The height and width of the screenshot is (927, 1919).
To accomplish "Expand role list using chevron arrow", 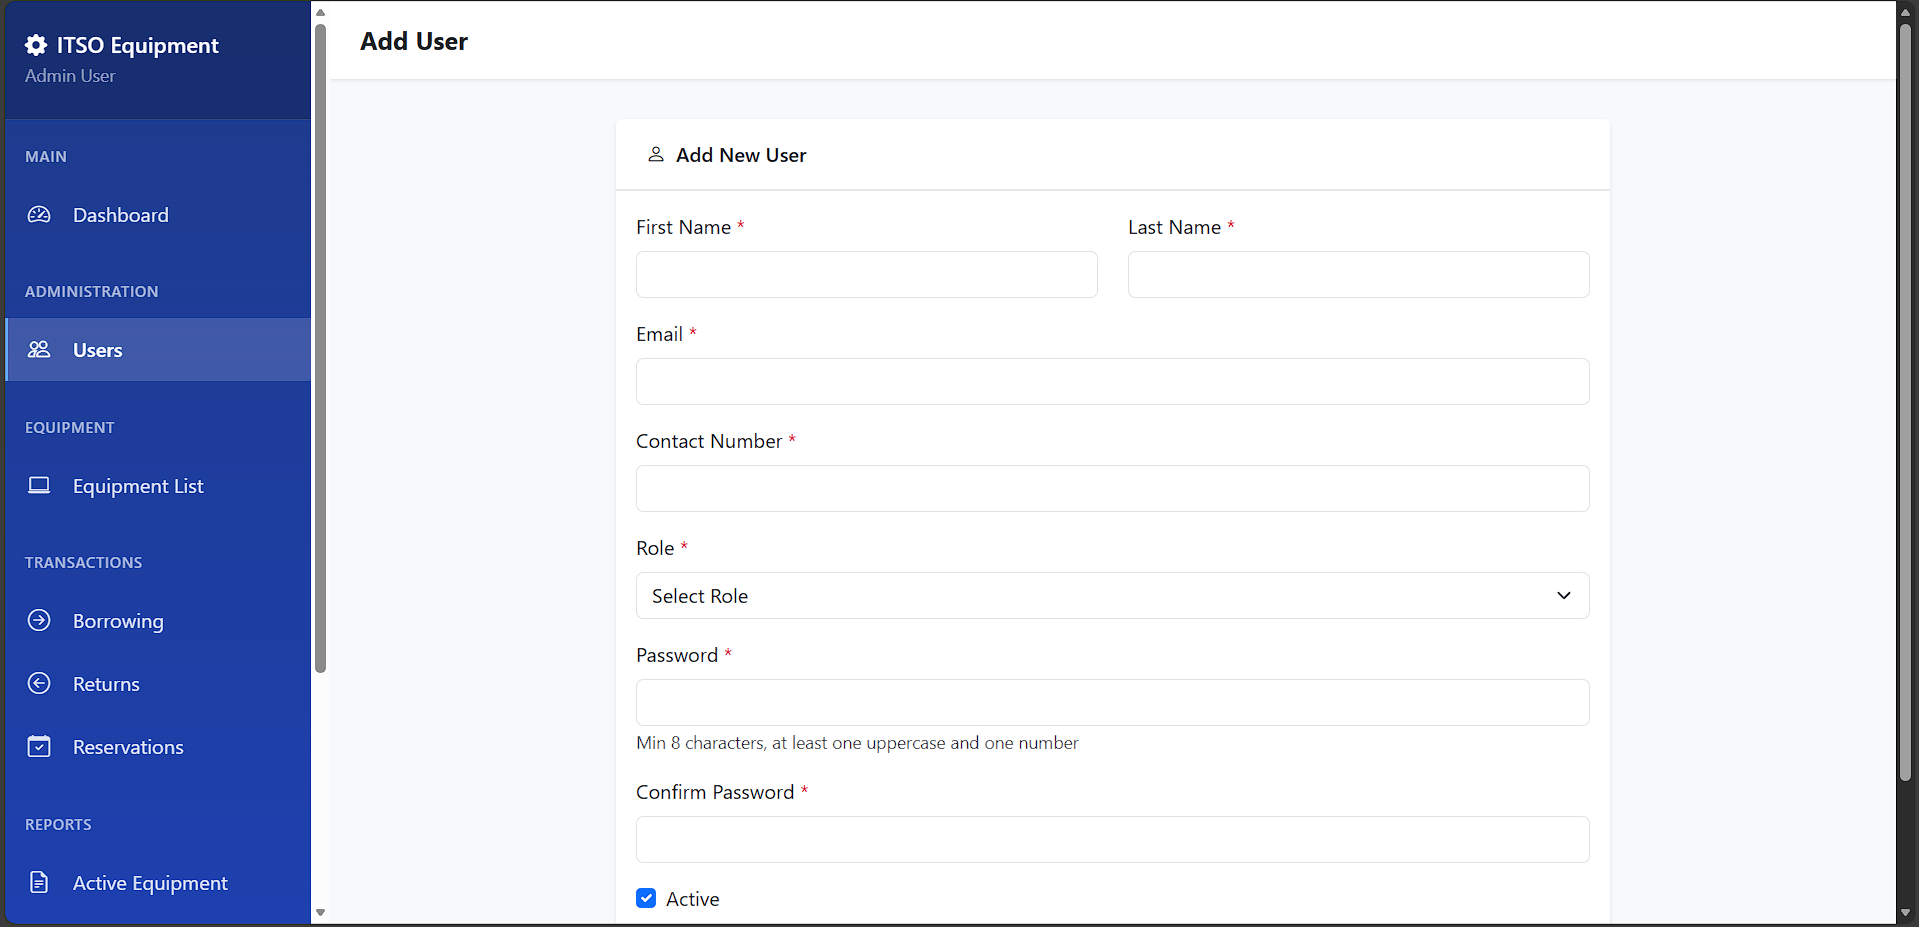I will coord(1564,596).
